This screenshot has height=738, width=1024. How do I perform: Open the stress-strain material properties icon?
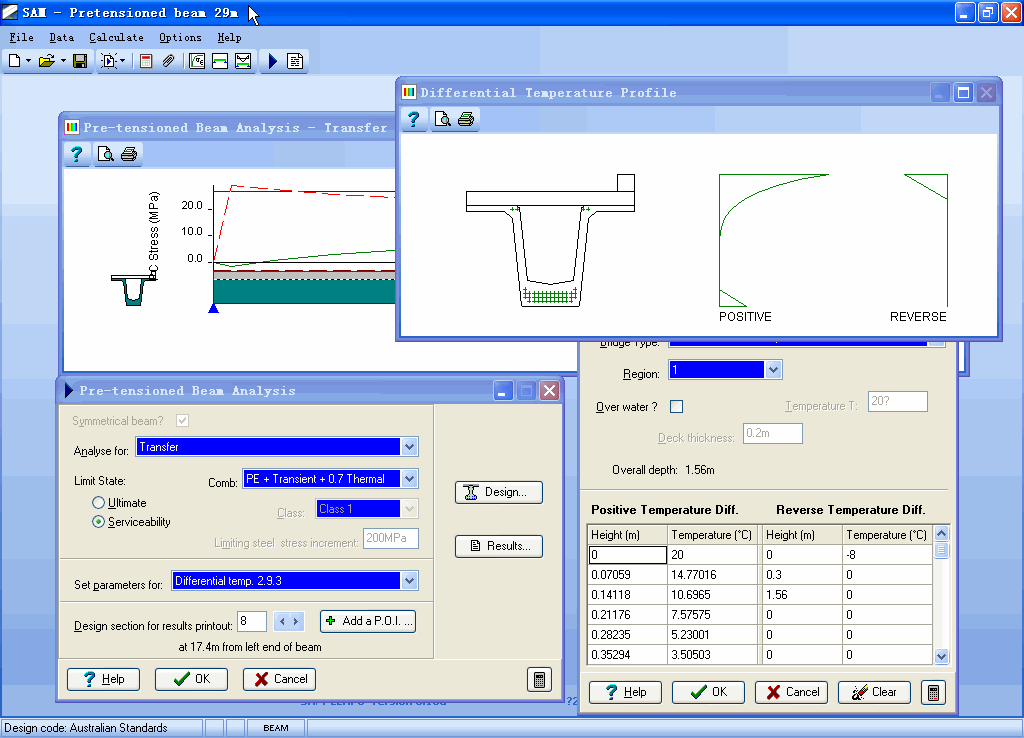197,61
